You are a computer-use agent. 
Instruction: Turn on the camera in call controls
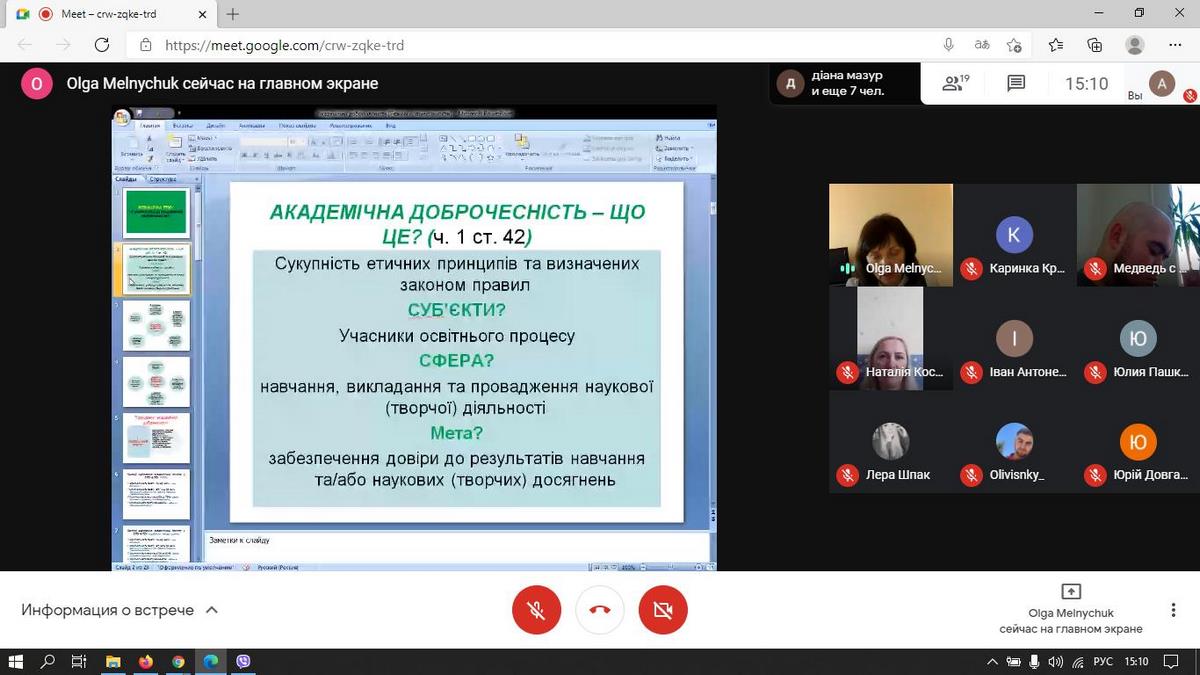tap(663, 610)
